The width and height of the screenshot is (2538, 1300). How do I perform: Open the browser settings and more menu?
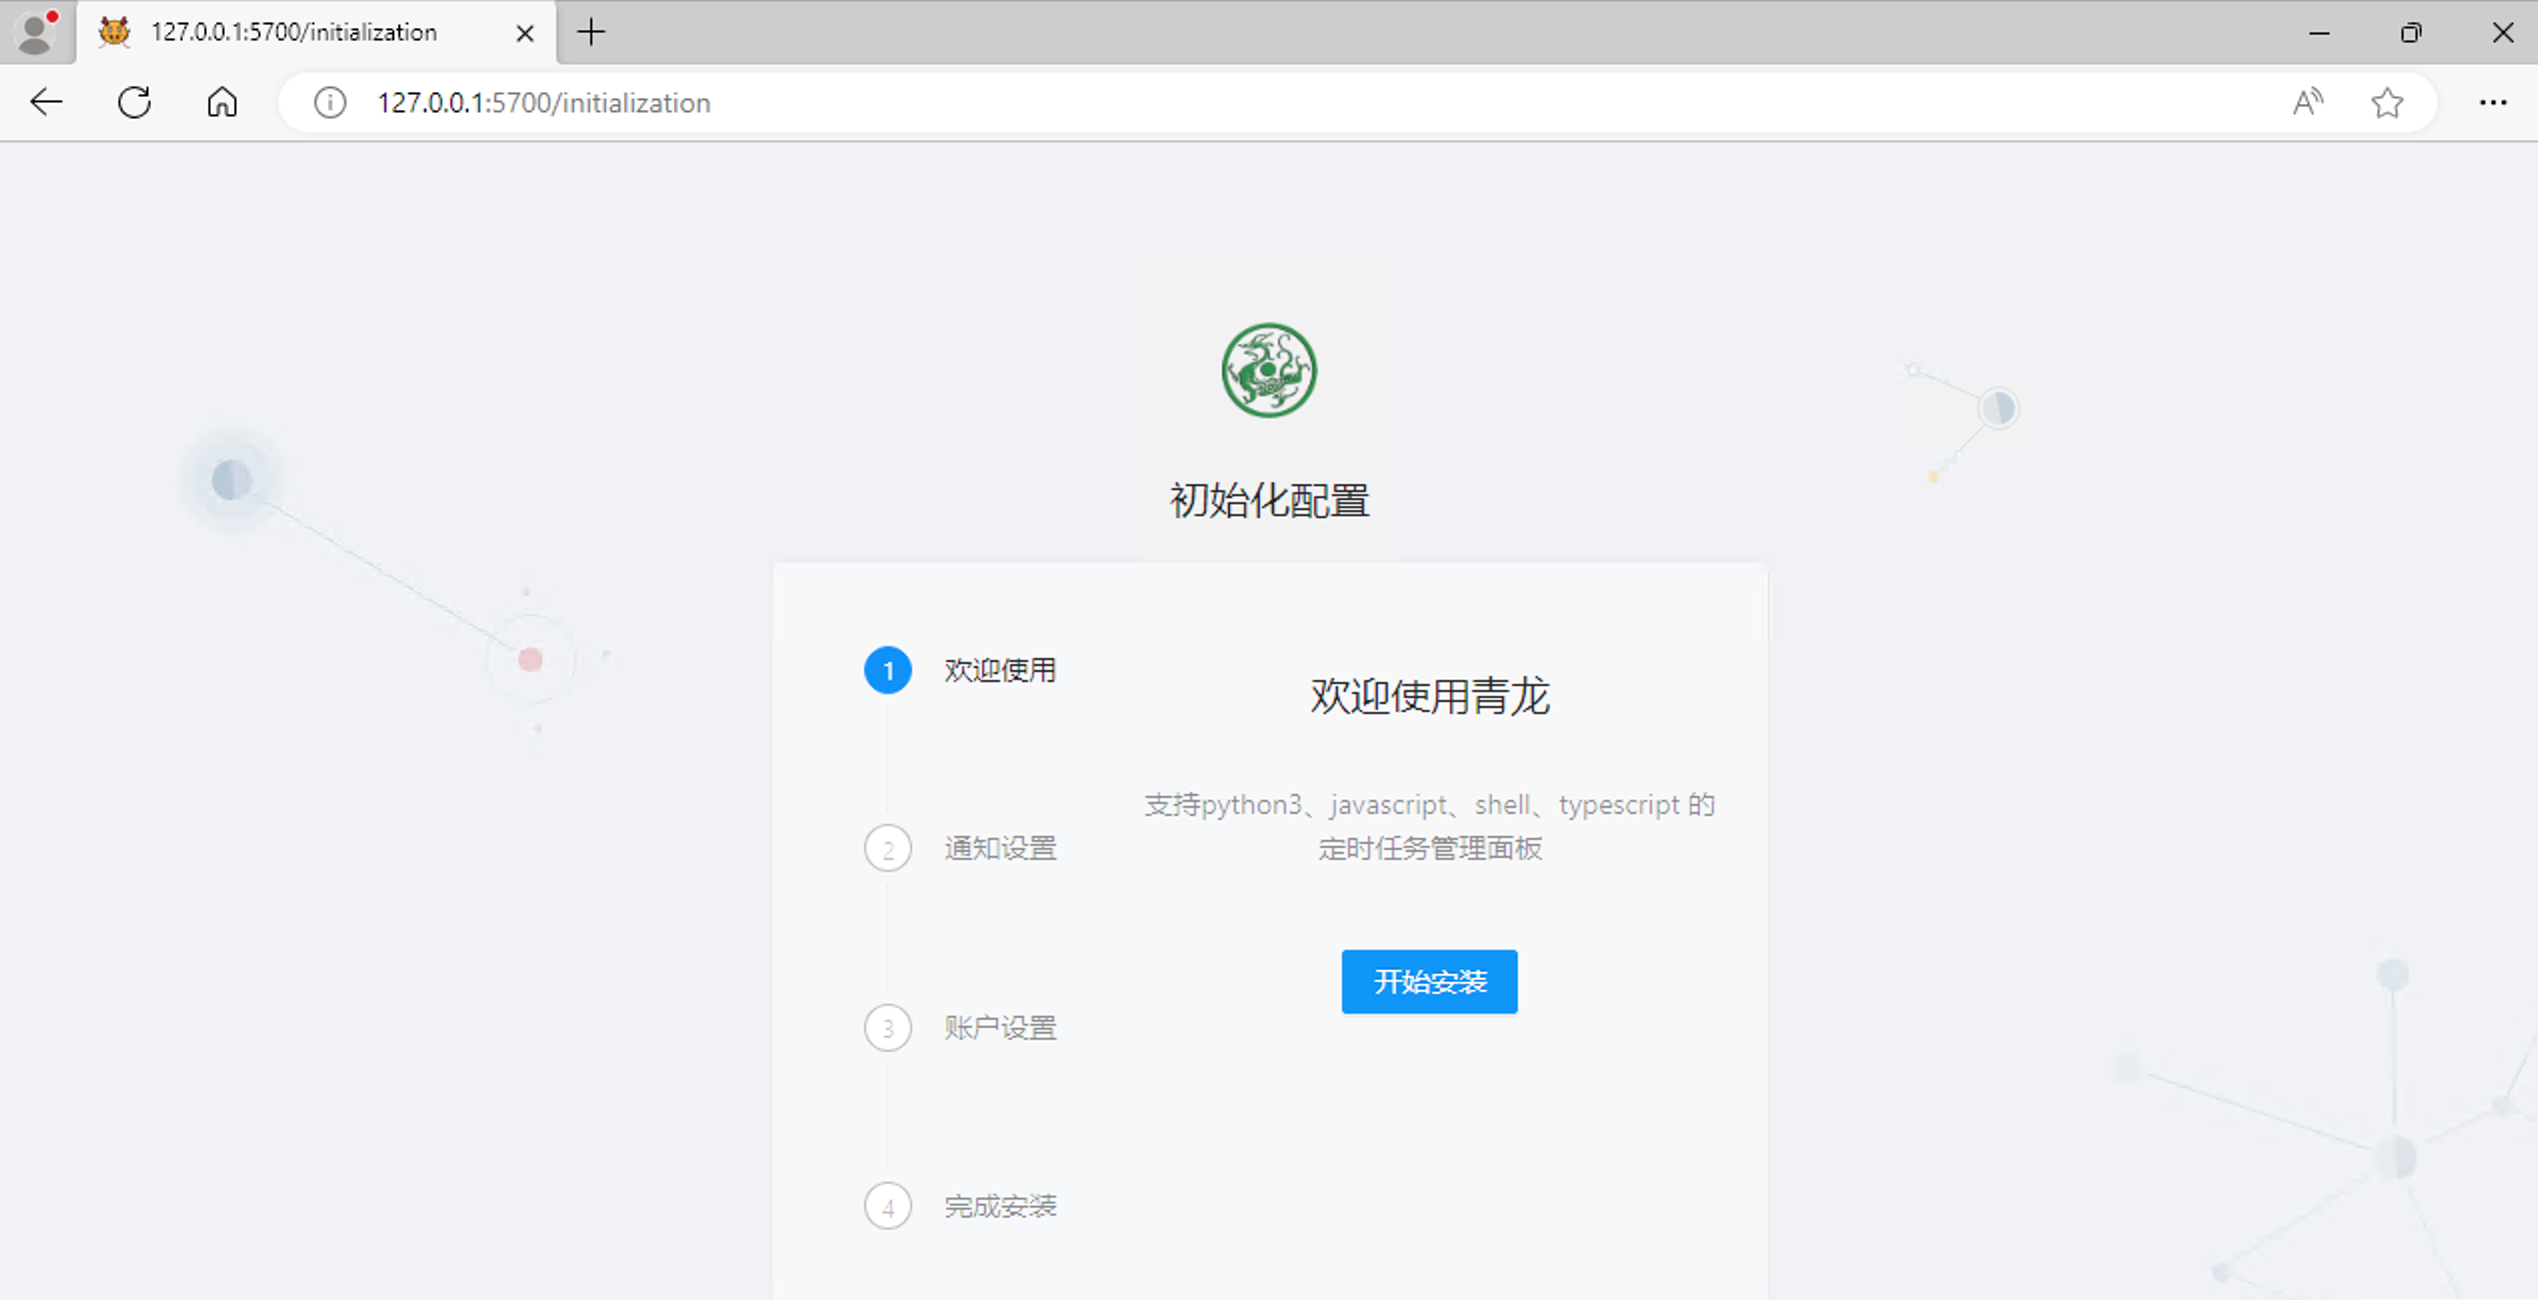[x=2493, y=102]
